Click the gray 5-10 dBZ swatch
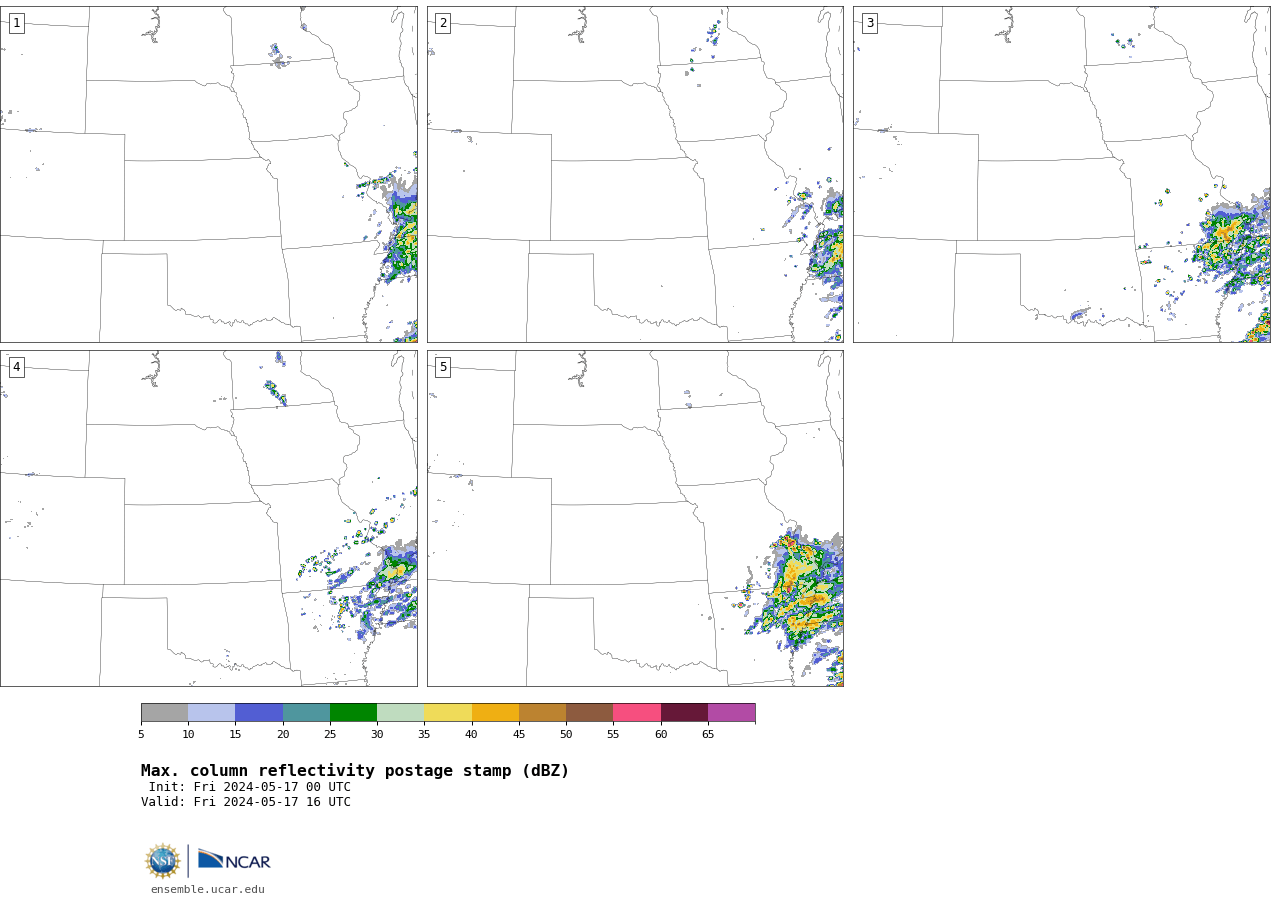The image size is (1280, 901). [x=164, y=712]
